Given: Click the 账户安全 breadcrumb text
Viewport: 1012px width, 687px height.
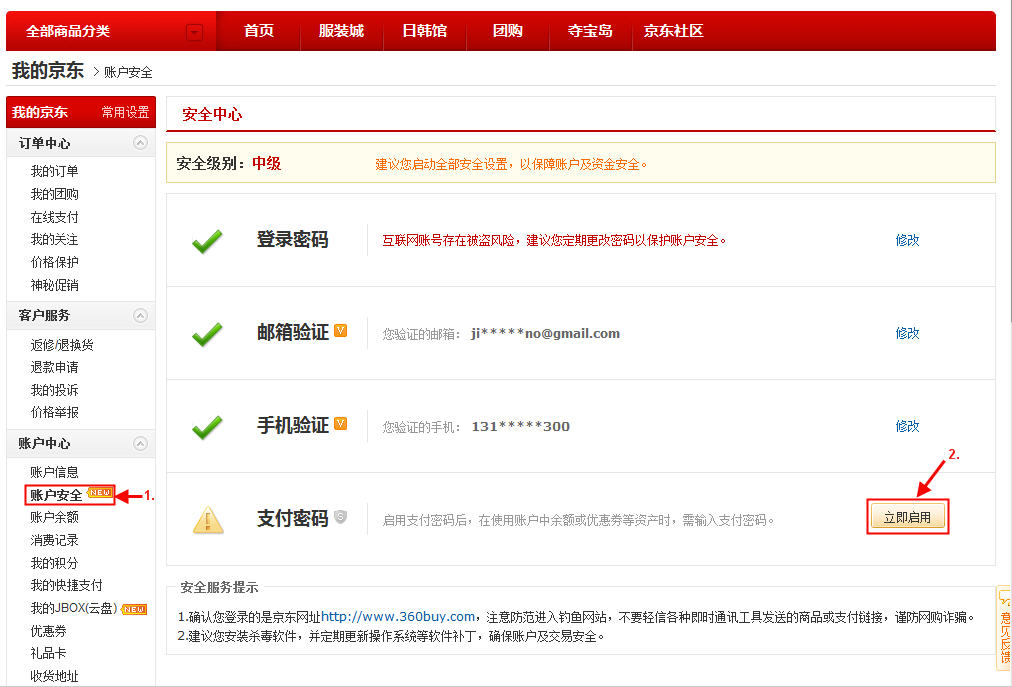Looking at the screenshot, I should tap(128, 72).
